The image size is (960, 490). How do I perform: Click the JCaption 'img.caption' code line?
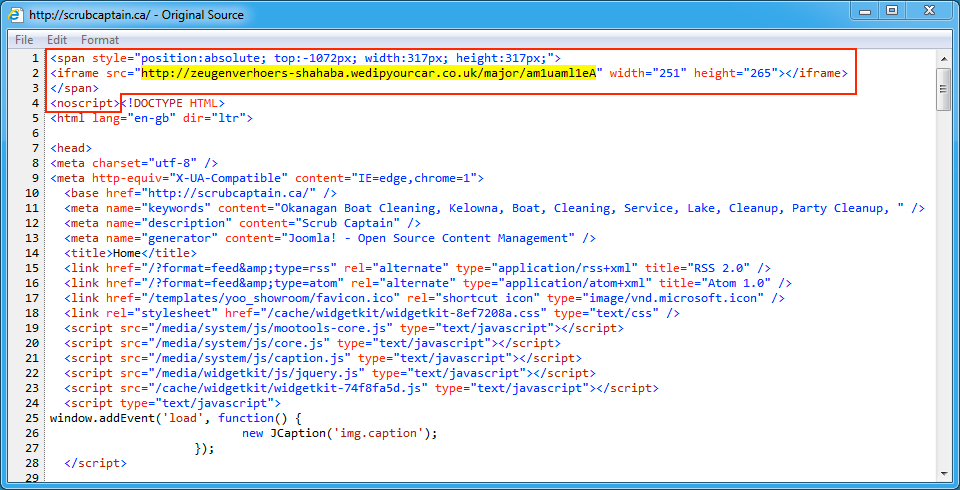click(340, 433)
